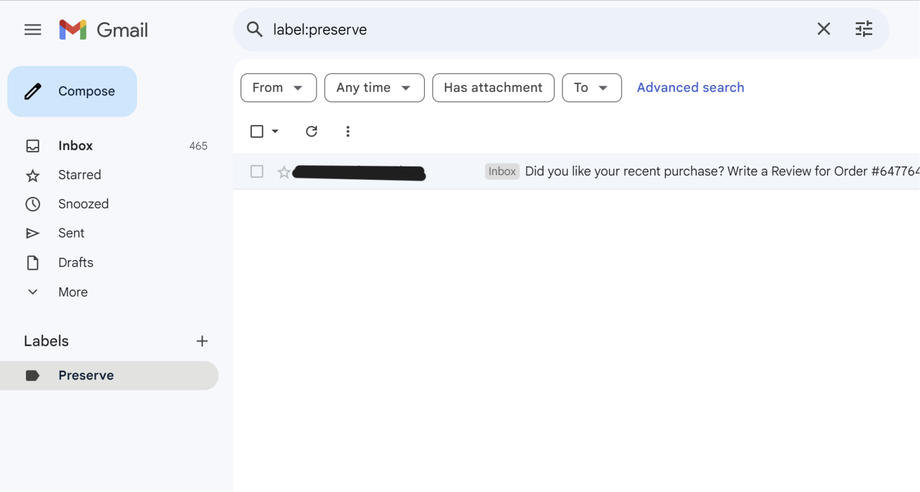This screenshot has width=920, height=492.
Task: Clear the search with the X icon
Action: 823,29
